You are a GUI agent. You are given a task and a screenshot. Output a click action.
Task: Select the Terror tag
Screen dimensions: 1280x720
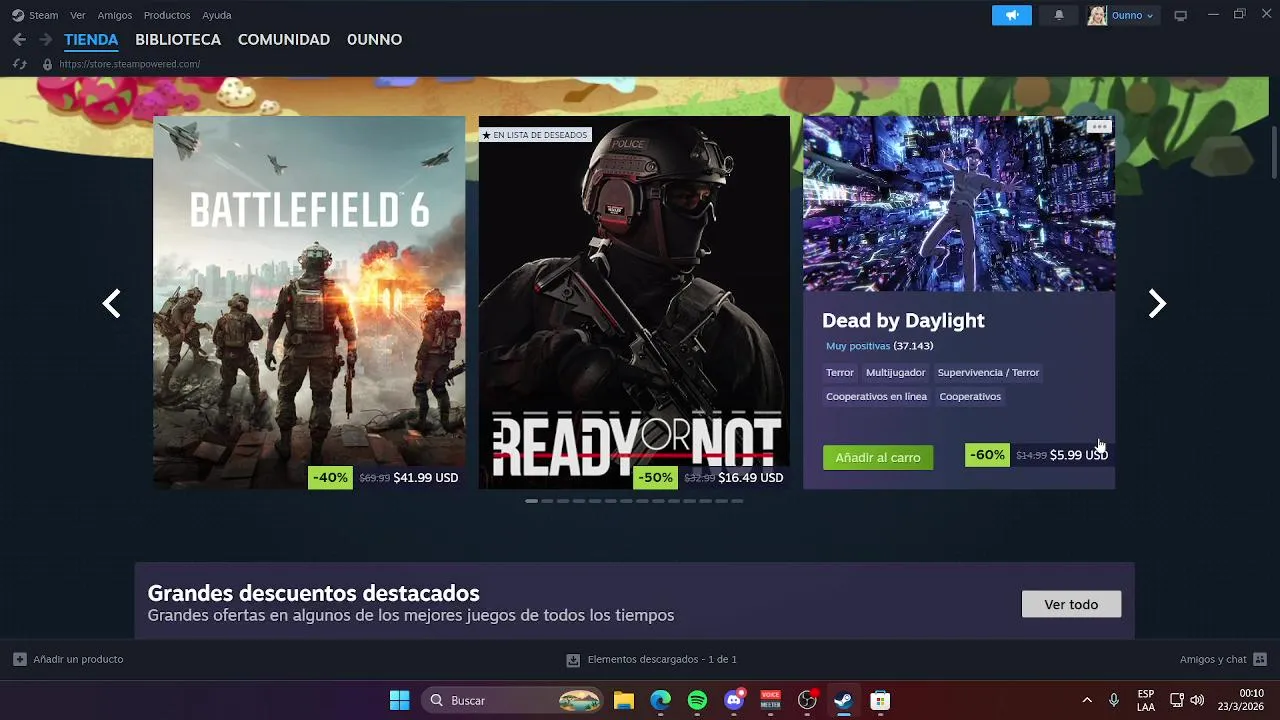840,372
